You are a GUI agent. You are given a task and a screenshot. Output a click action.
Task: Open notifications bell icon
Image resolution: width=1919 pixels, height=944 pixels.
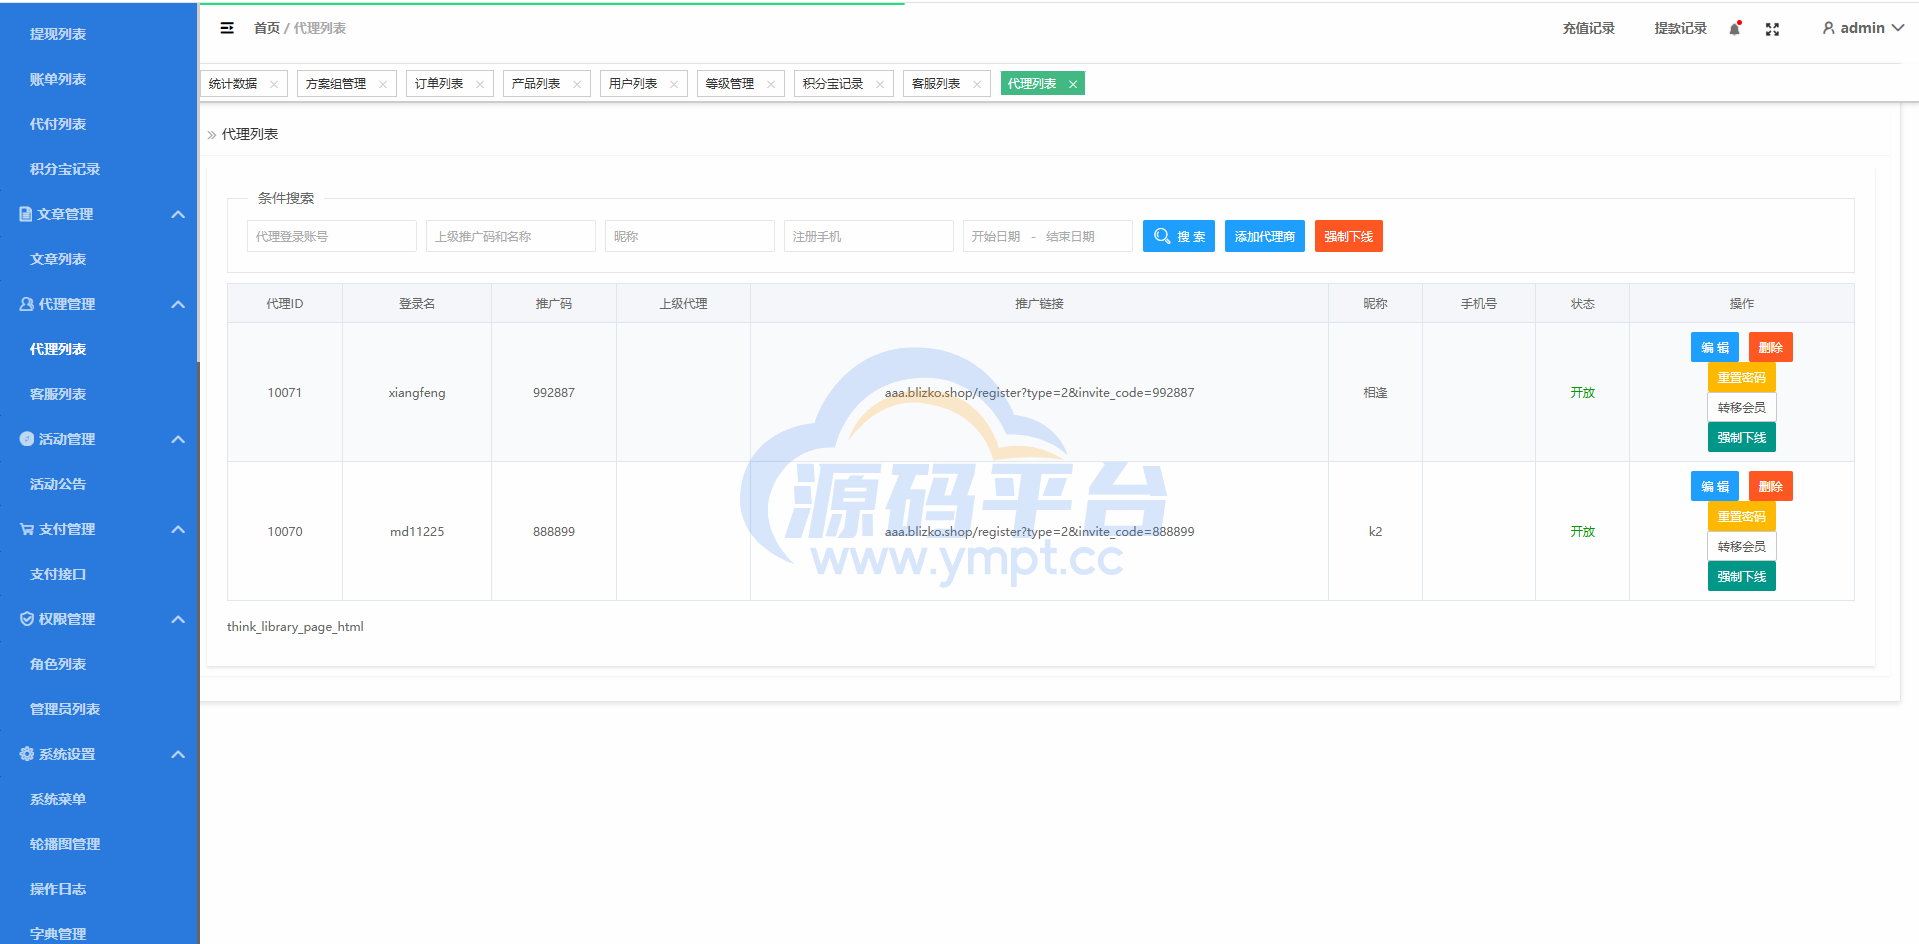(x=1735, y=29)
